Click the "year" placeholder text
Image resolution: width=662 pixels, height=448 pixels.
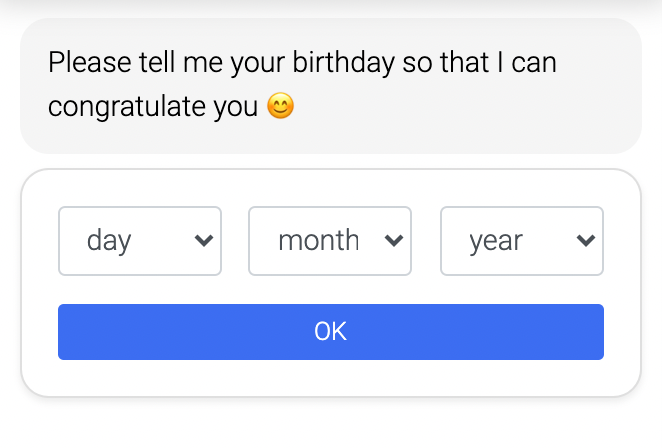pyautogui.click(x=496, y=241)
